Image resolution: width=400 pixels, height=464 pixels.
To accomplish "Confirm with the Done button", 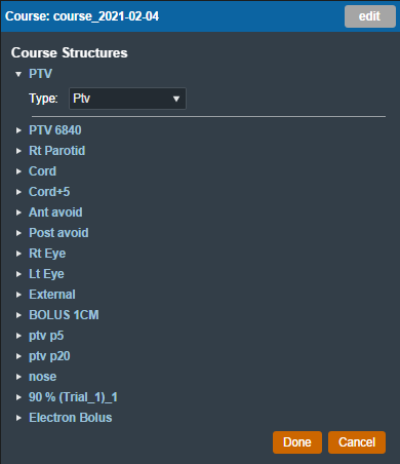I will click(297, 442).
